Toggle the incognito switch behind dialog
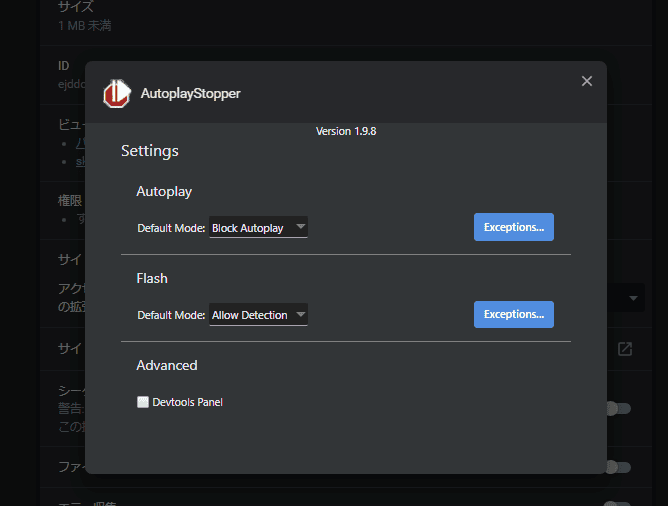The image size is (668, 506). 619,408
